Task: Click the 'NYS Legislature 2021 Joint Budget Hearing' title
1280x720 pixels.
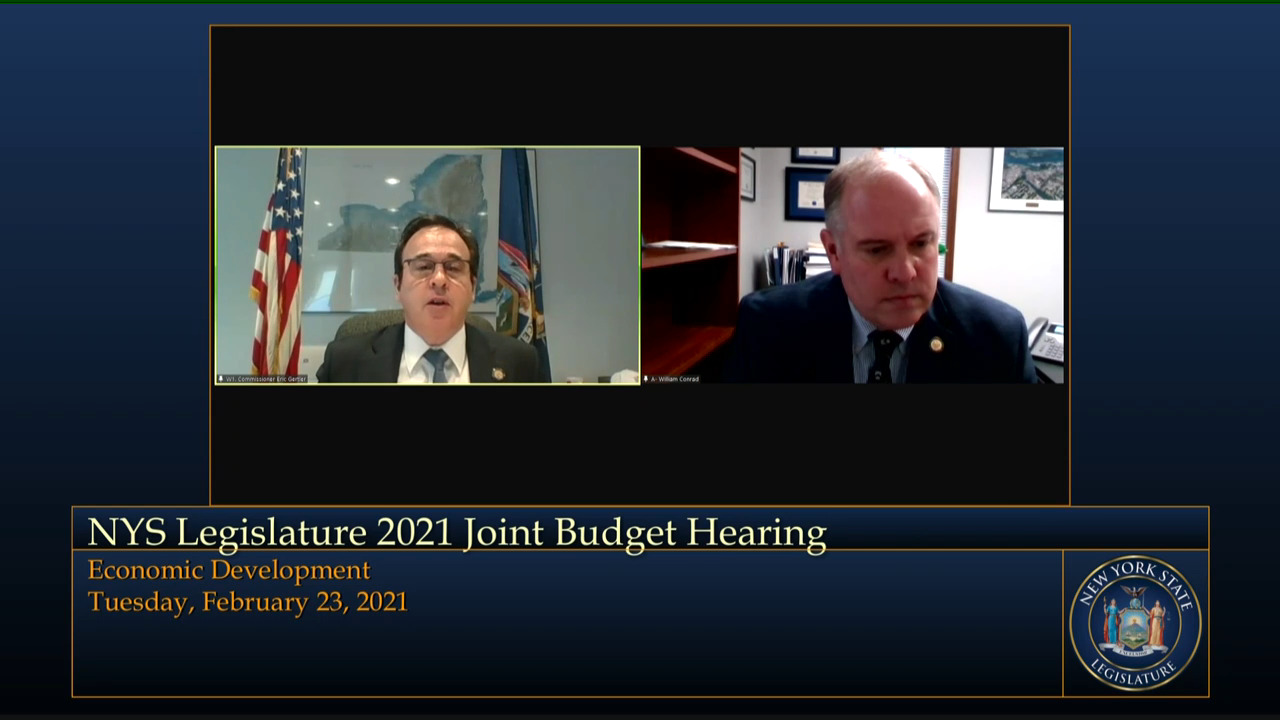Action: [x=457, y=532]
